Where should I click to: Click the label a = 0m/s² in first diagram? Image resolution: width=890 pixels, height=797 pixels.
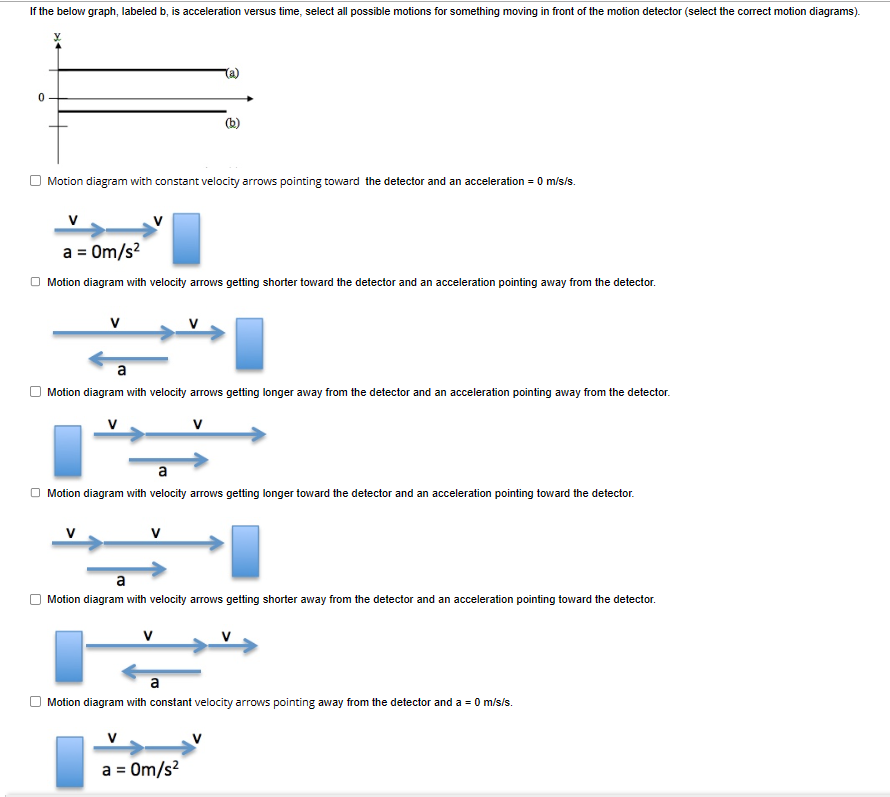click(x=102, y=252)
